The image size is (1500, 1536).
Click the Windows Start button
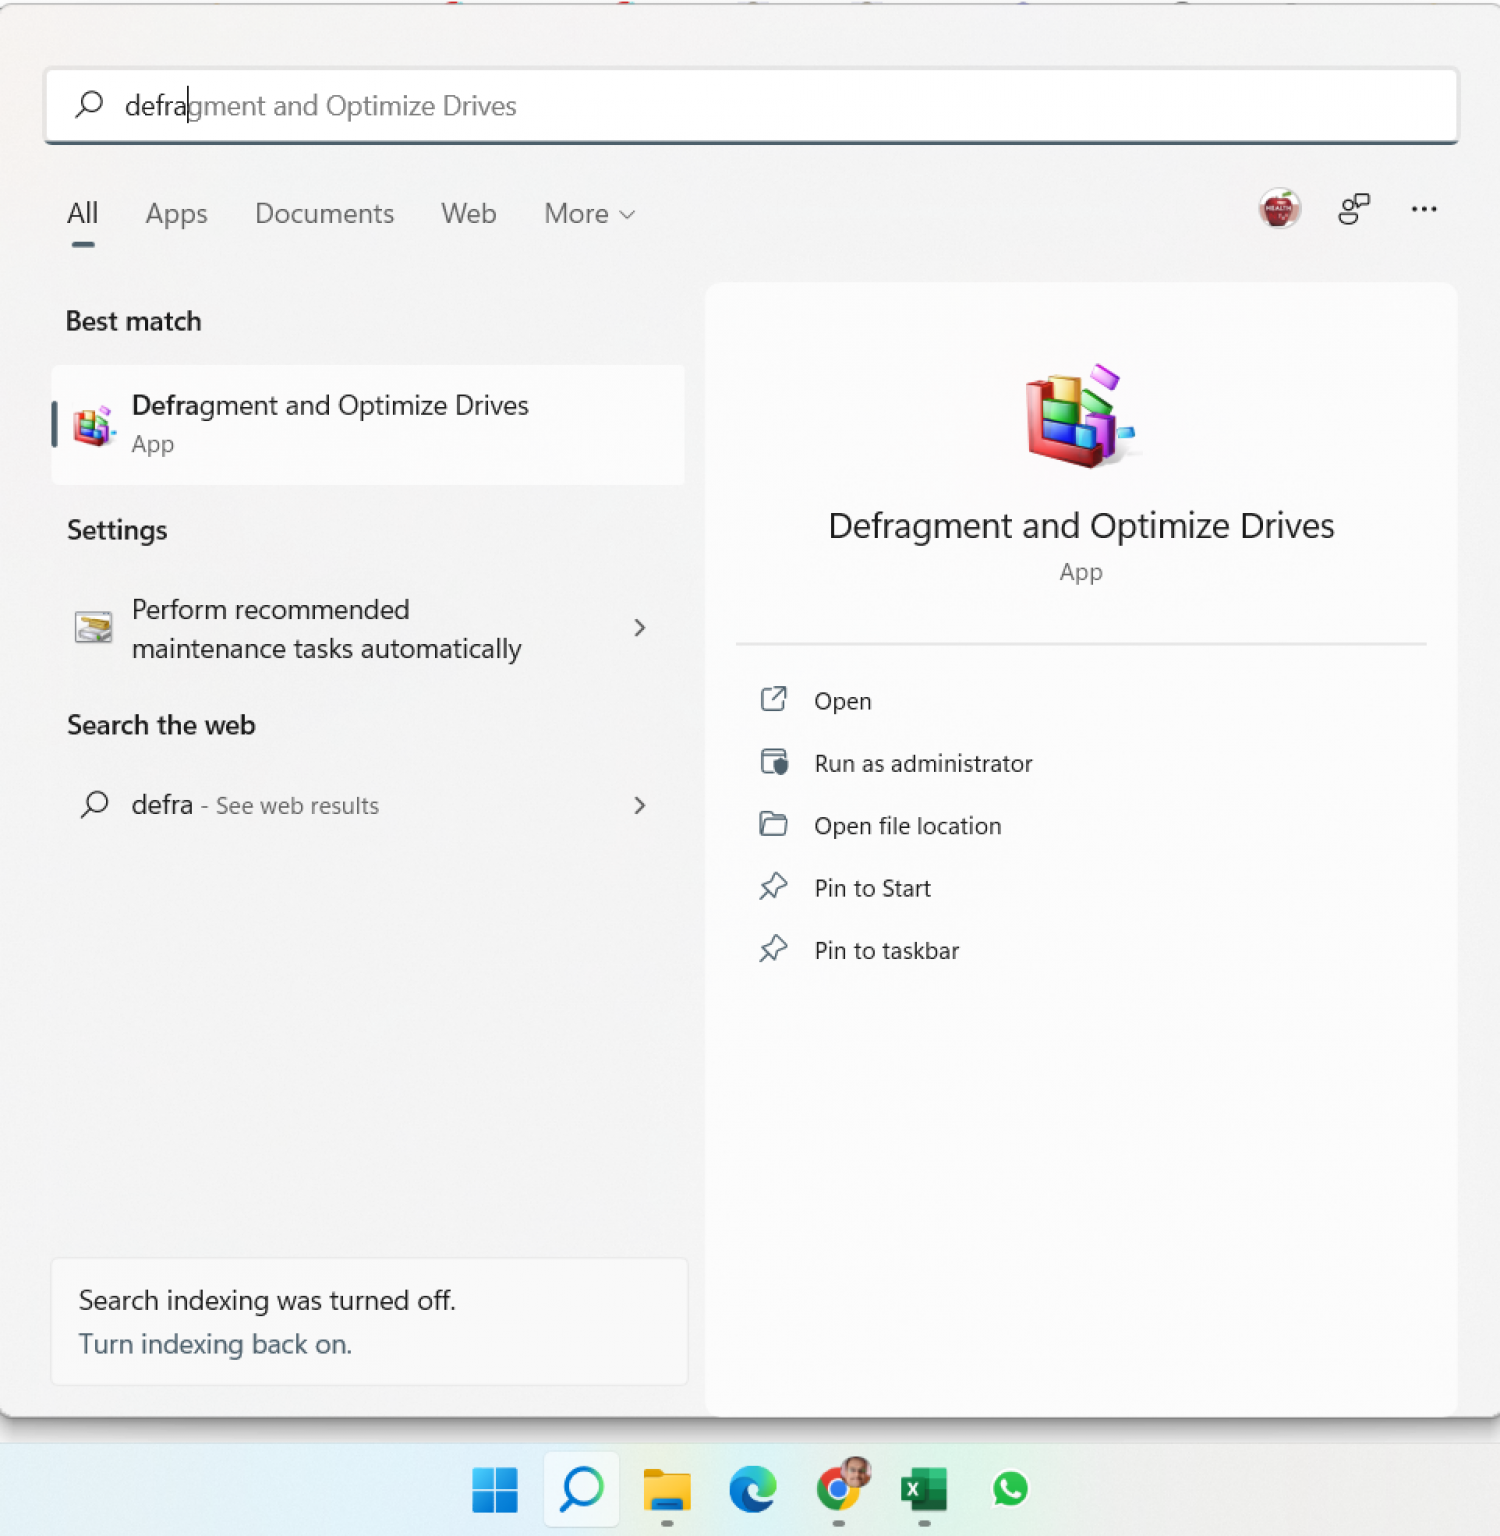495,1490
